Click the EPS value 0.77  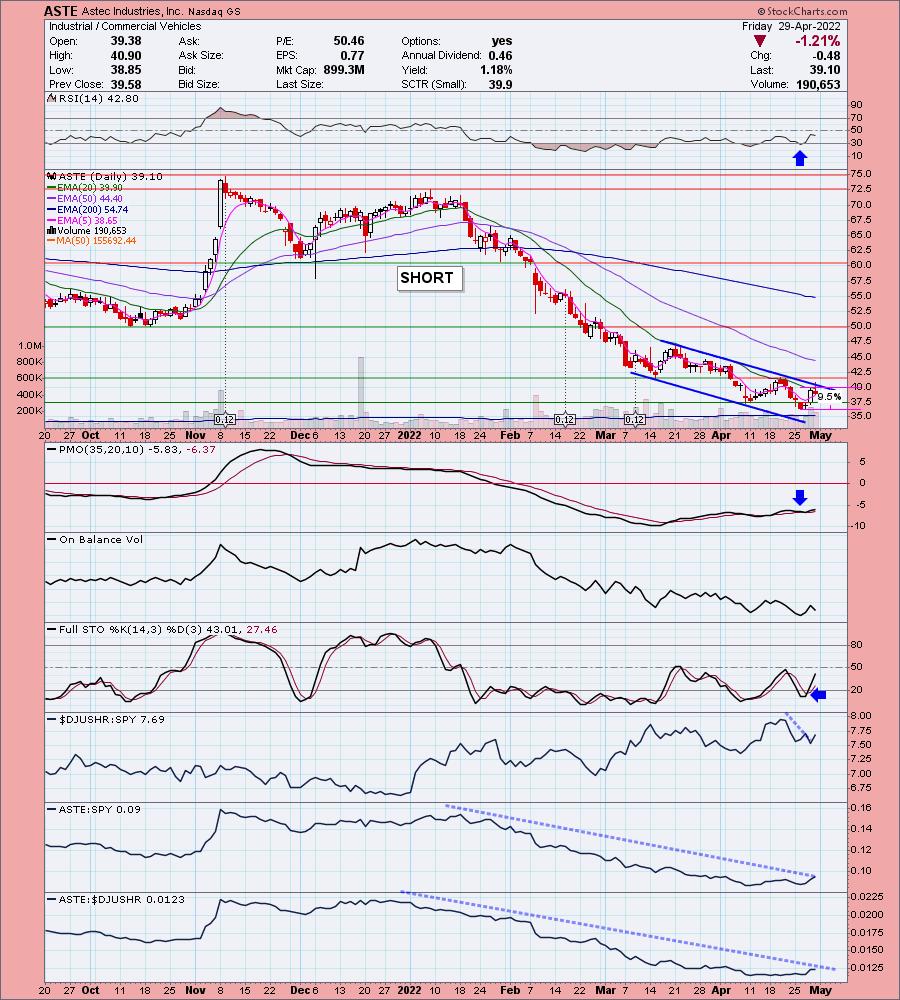[x=352, y=55]
